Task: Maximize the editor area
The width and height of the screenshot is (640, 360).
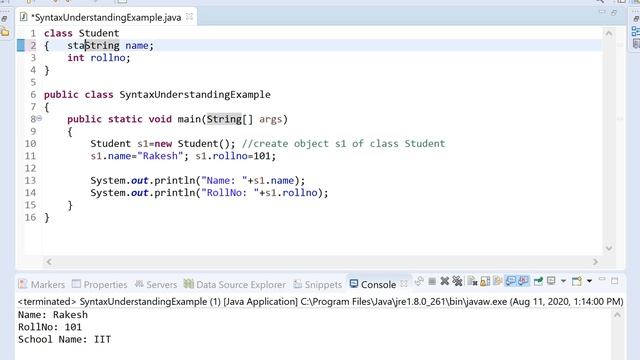Action: click(614, 13)
